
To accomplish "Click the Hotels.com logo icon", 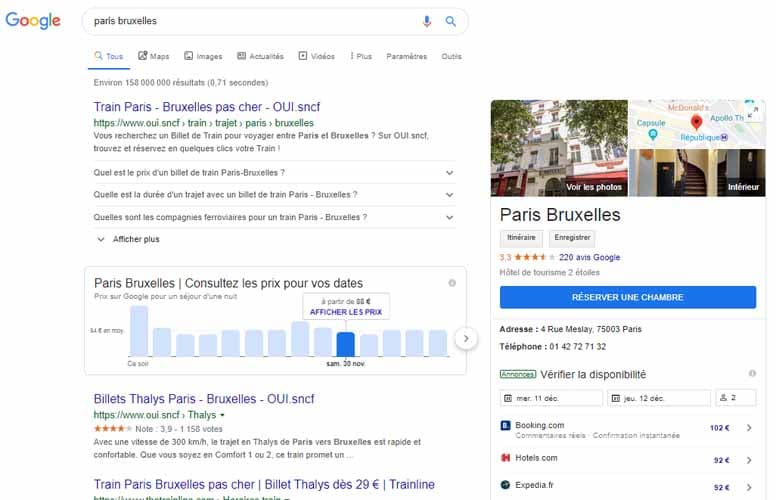I will point(505,458).
